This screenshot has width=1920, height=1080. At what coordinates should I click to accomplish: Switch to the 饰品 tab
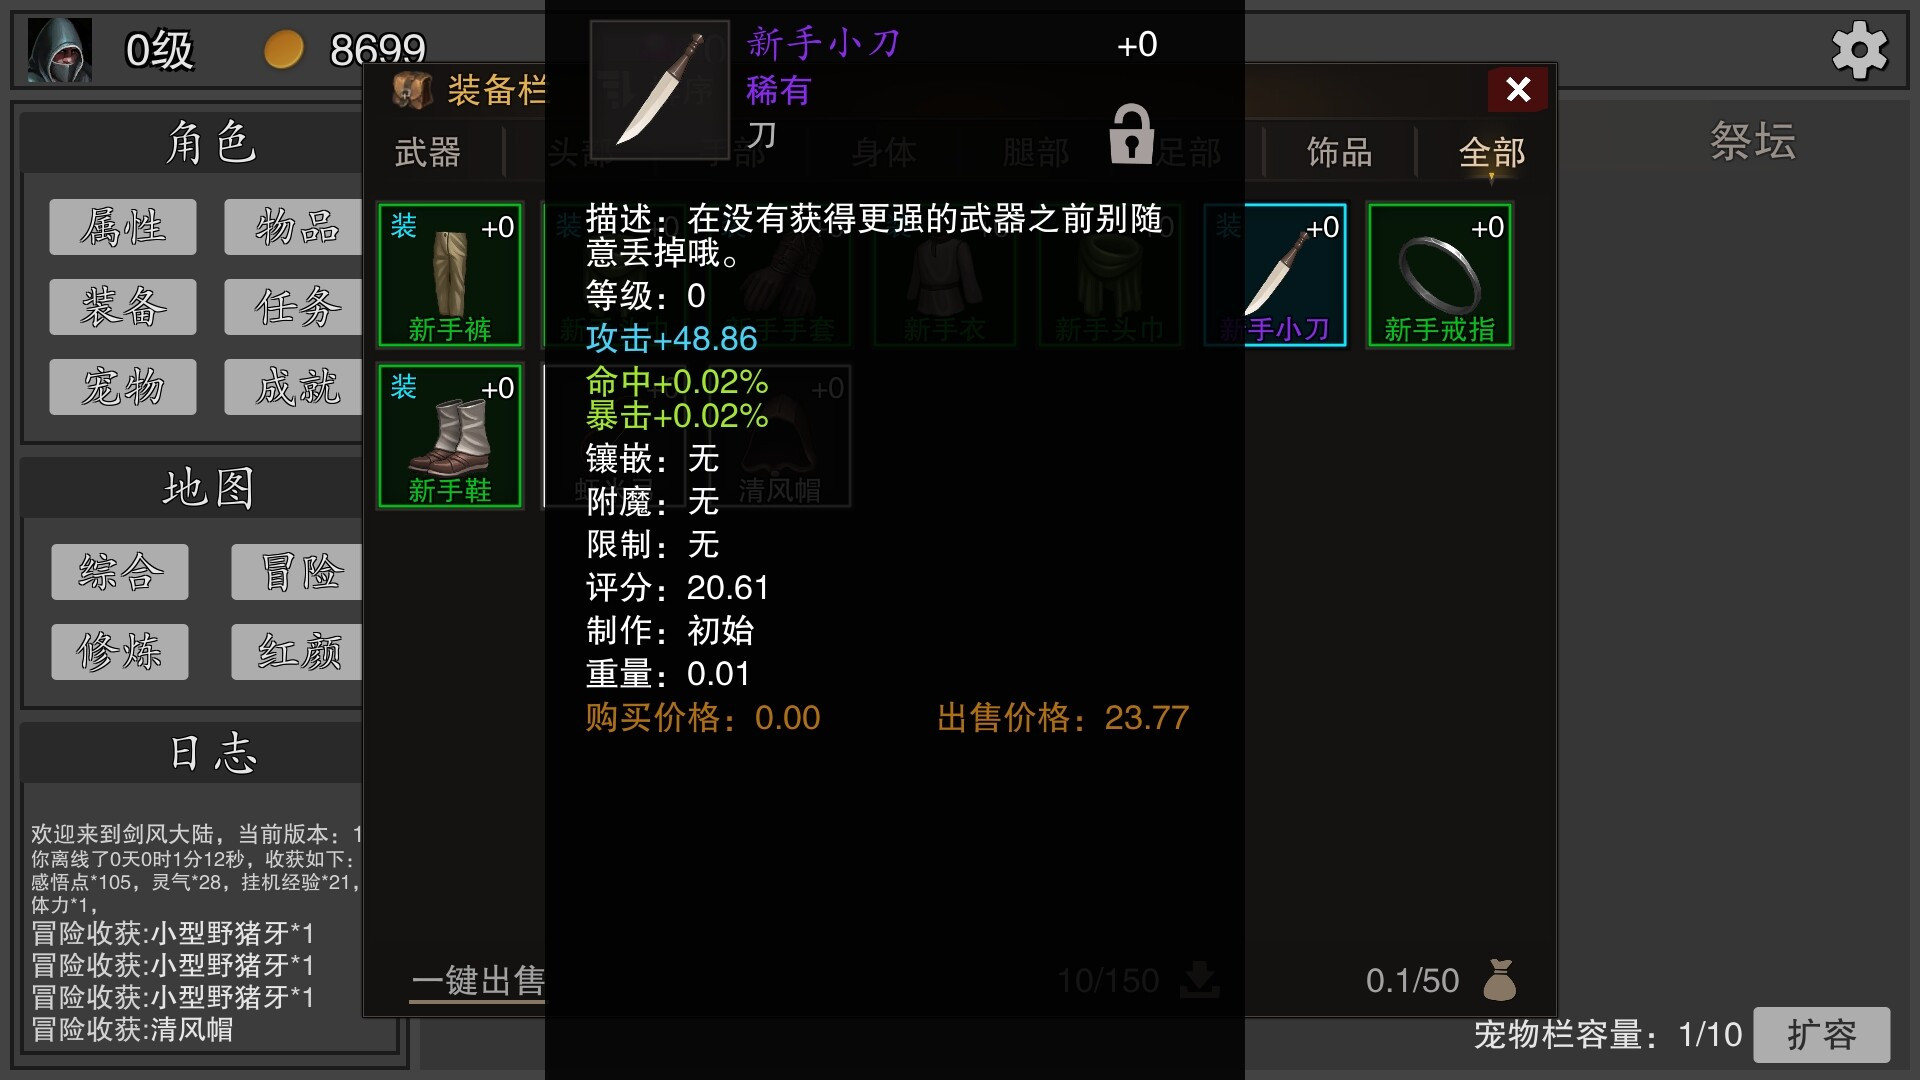coord(1339,152)
